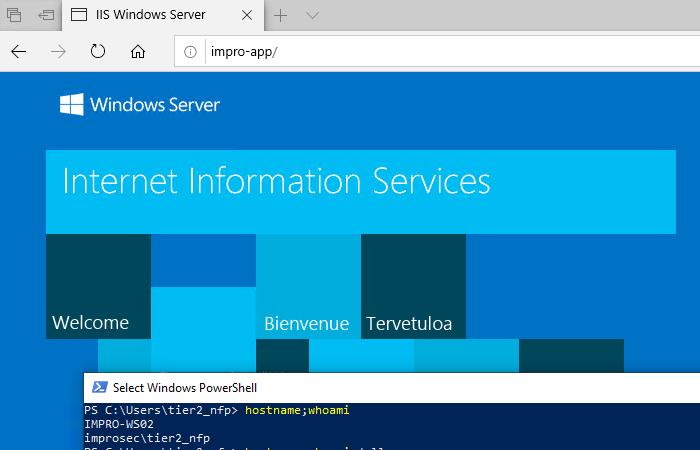Go to the browser home page
This screenshot has width=700, height=450.
pyautogui.click(x=138, y=52)
